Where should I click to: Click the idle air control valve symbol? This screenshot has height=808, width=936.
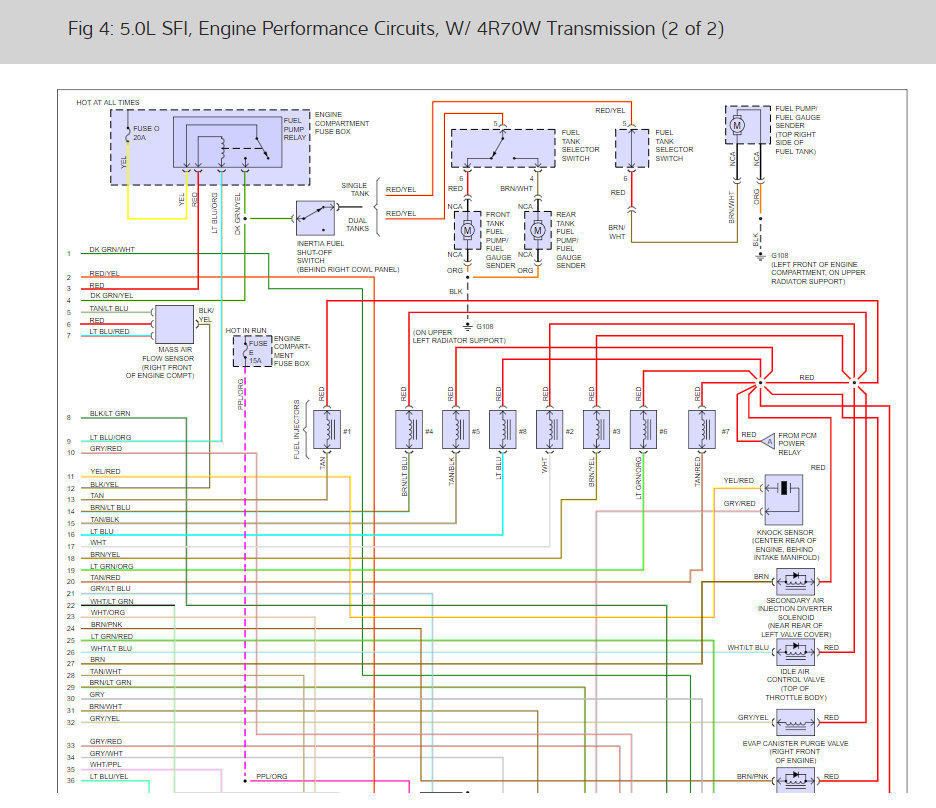tap(795, 652)
